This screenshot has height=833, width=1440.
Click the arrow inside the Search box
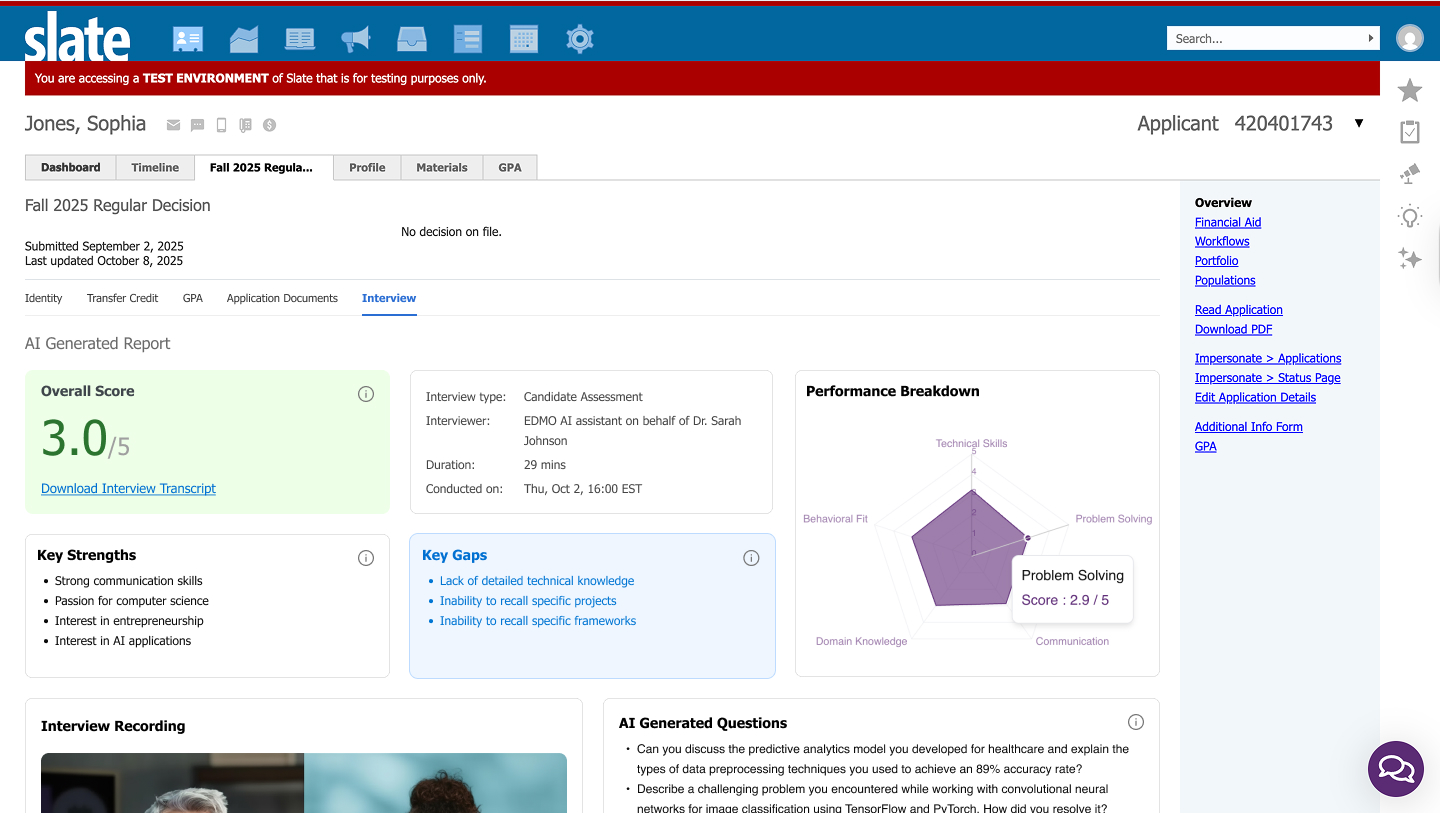[x=1371, y=38]
